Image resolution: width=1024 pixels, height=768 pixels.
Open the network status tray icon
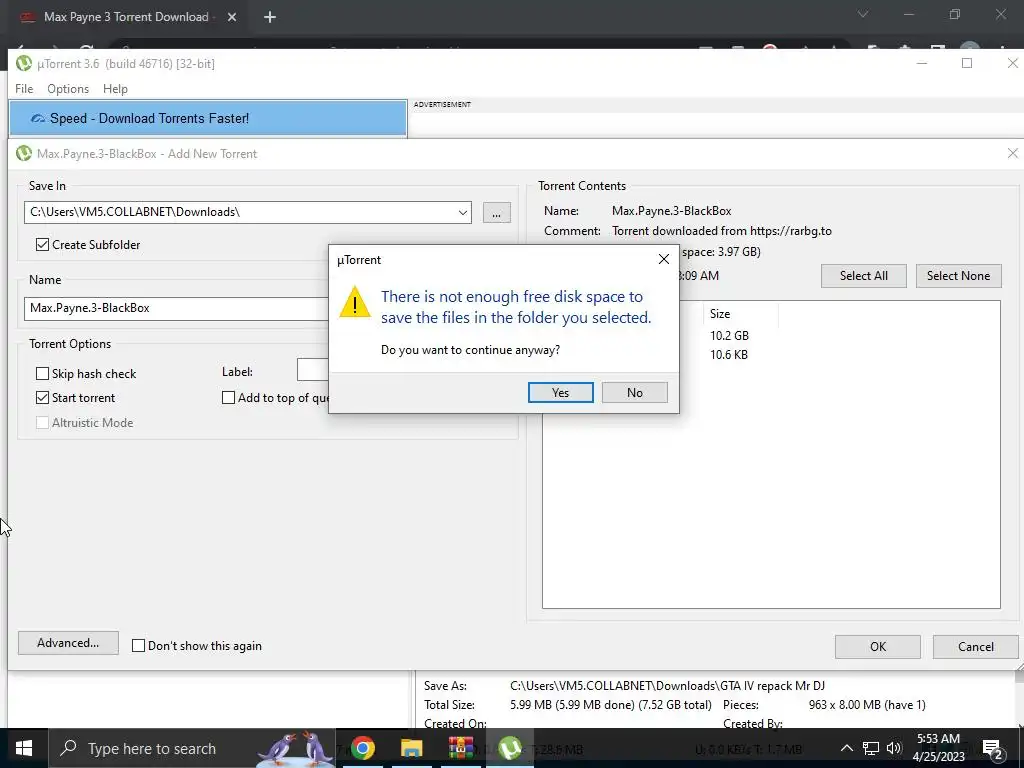click(x=871, y=748)
